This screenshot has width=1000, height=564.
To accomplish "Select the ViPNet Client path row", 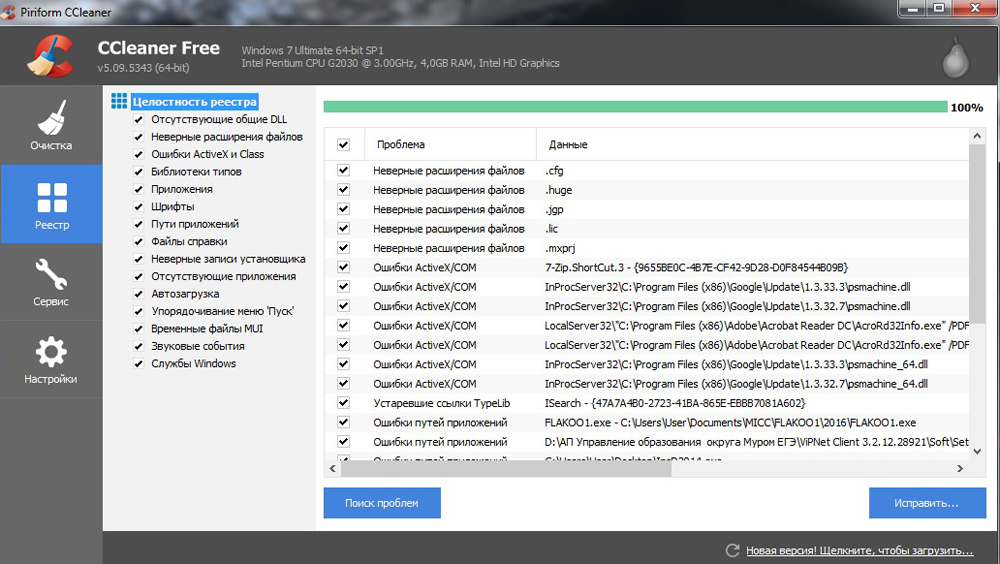I will (x=647, y=442).
